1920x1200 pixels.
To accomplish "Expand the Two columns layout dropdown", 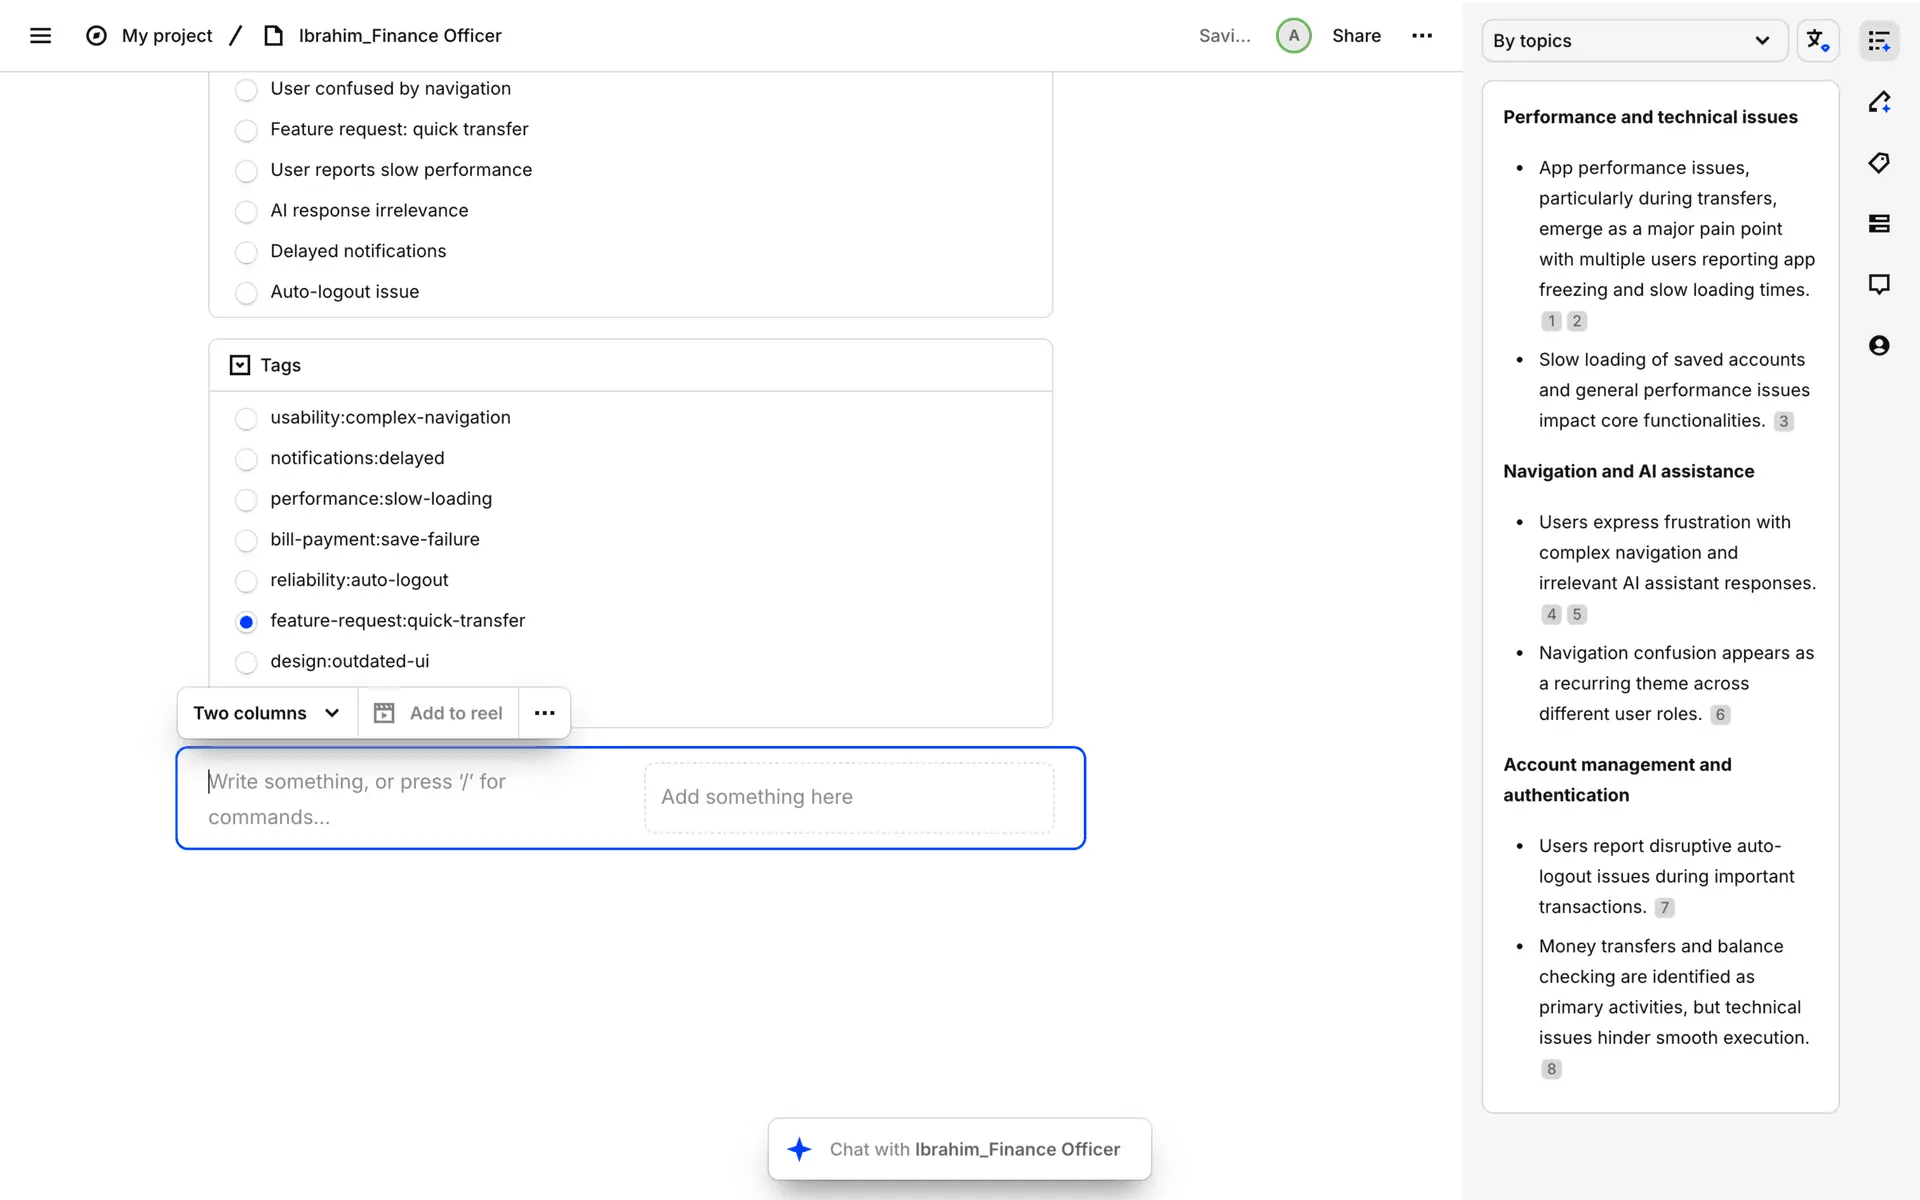I will pos(267,713).
